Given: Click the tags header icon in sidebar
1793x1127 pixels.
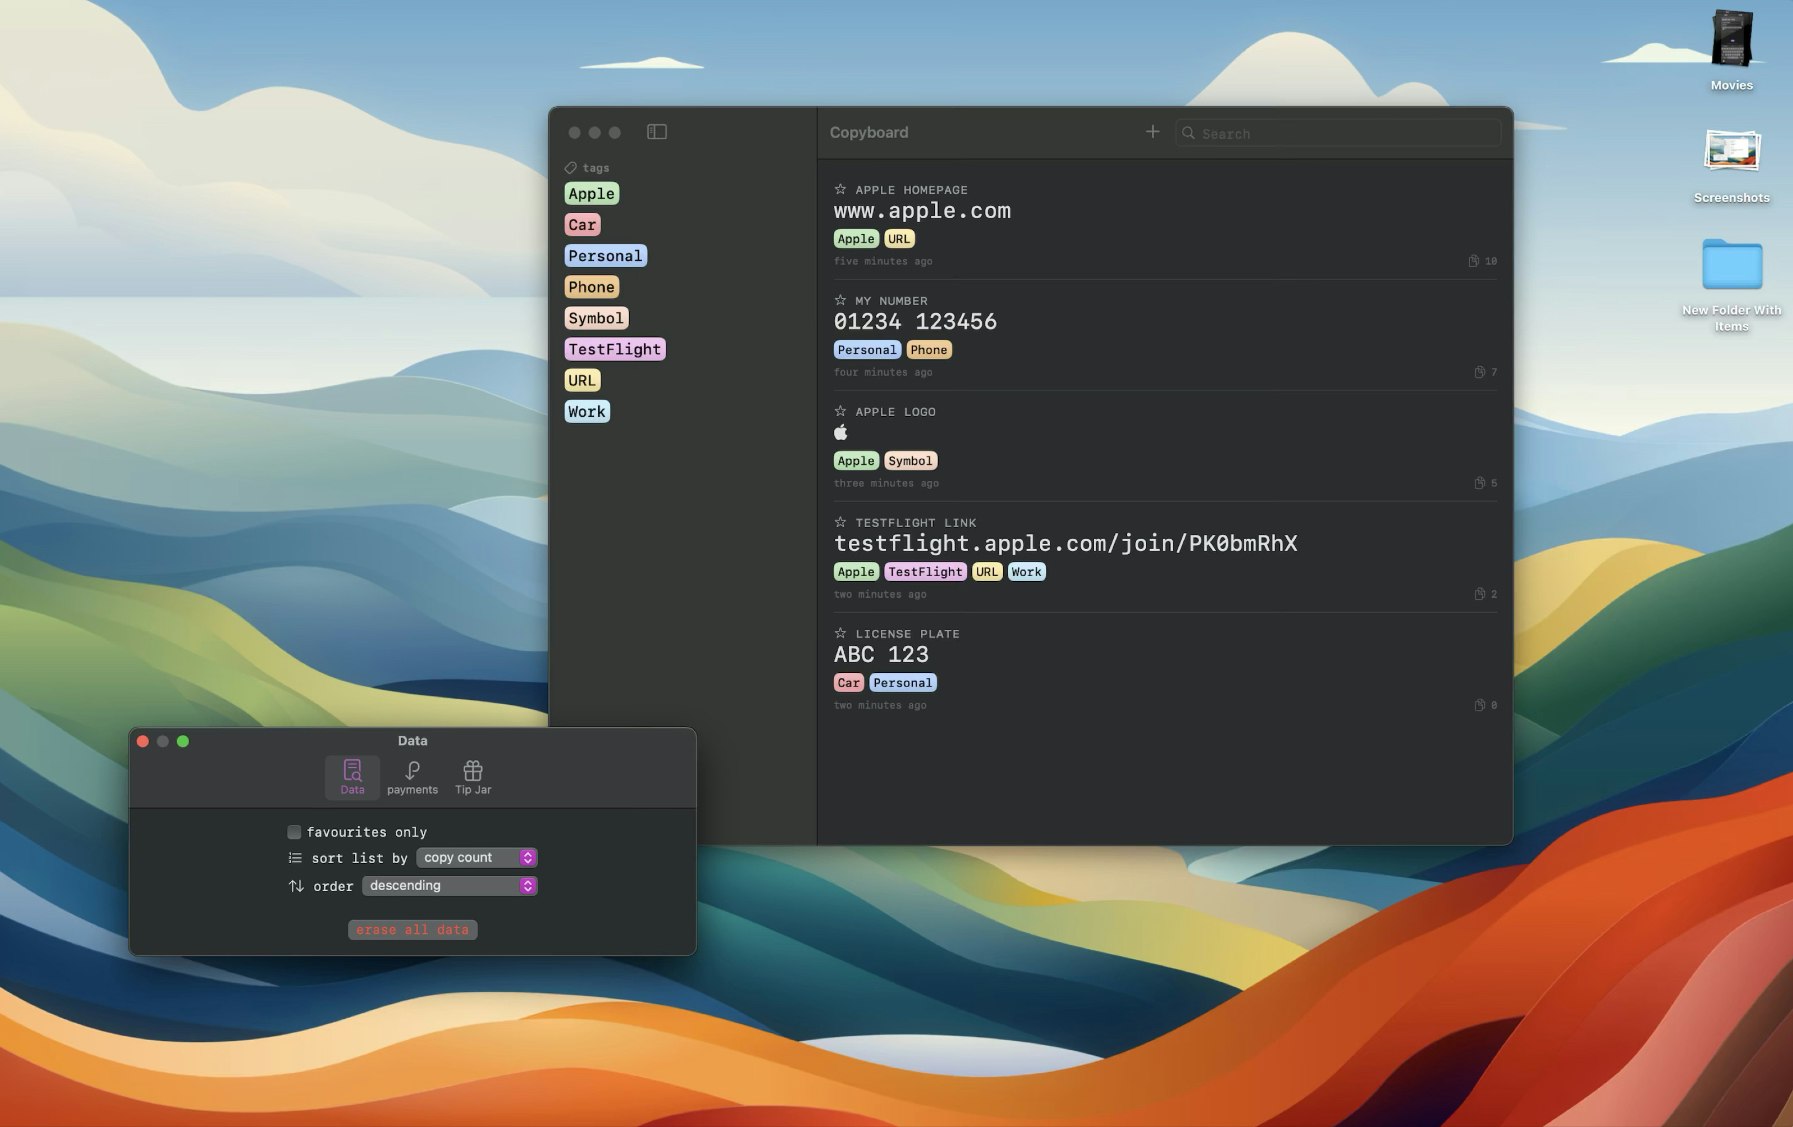Looking at the screenshot, I should coord(571,168).
